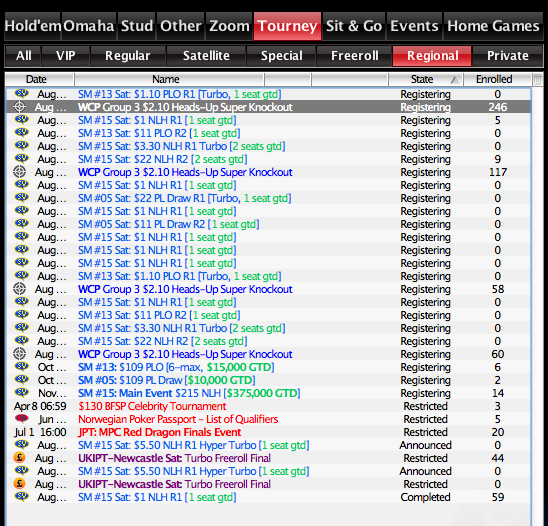Click the Name column header

(166, 79)
